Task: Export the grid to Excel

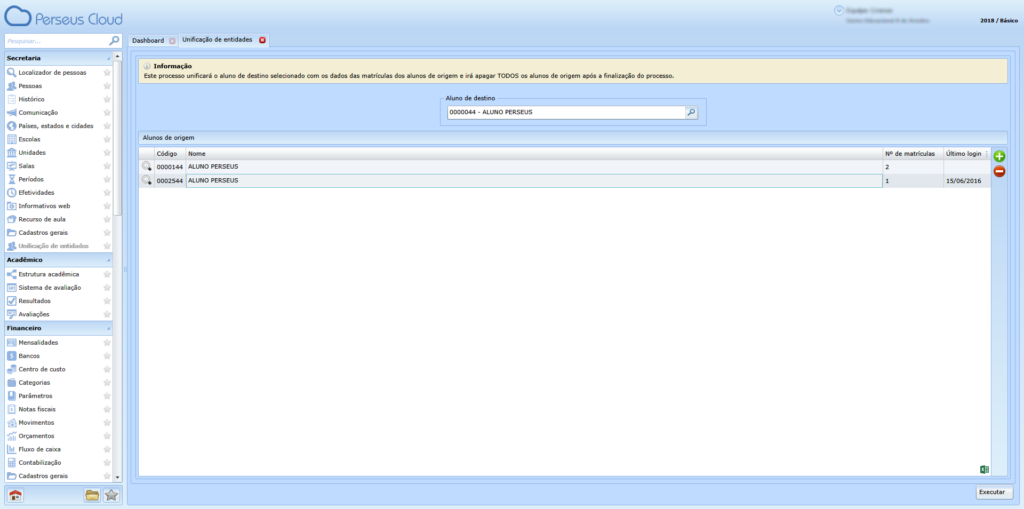Action: pos(984,469)
